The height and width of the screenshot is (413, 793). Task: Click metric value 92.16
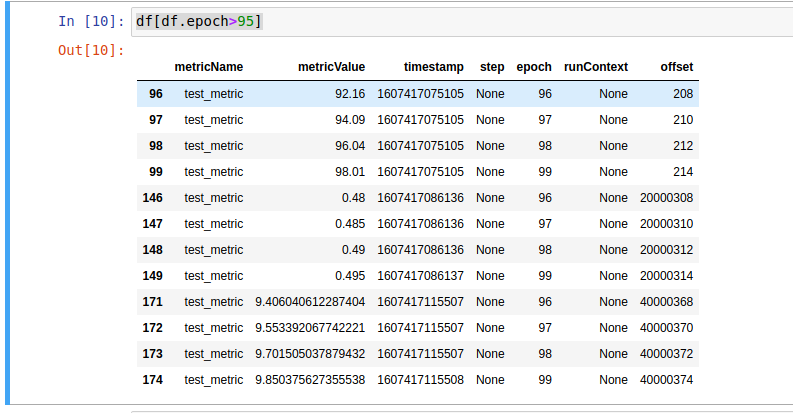tap(350, 94)
